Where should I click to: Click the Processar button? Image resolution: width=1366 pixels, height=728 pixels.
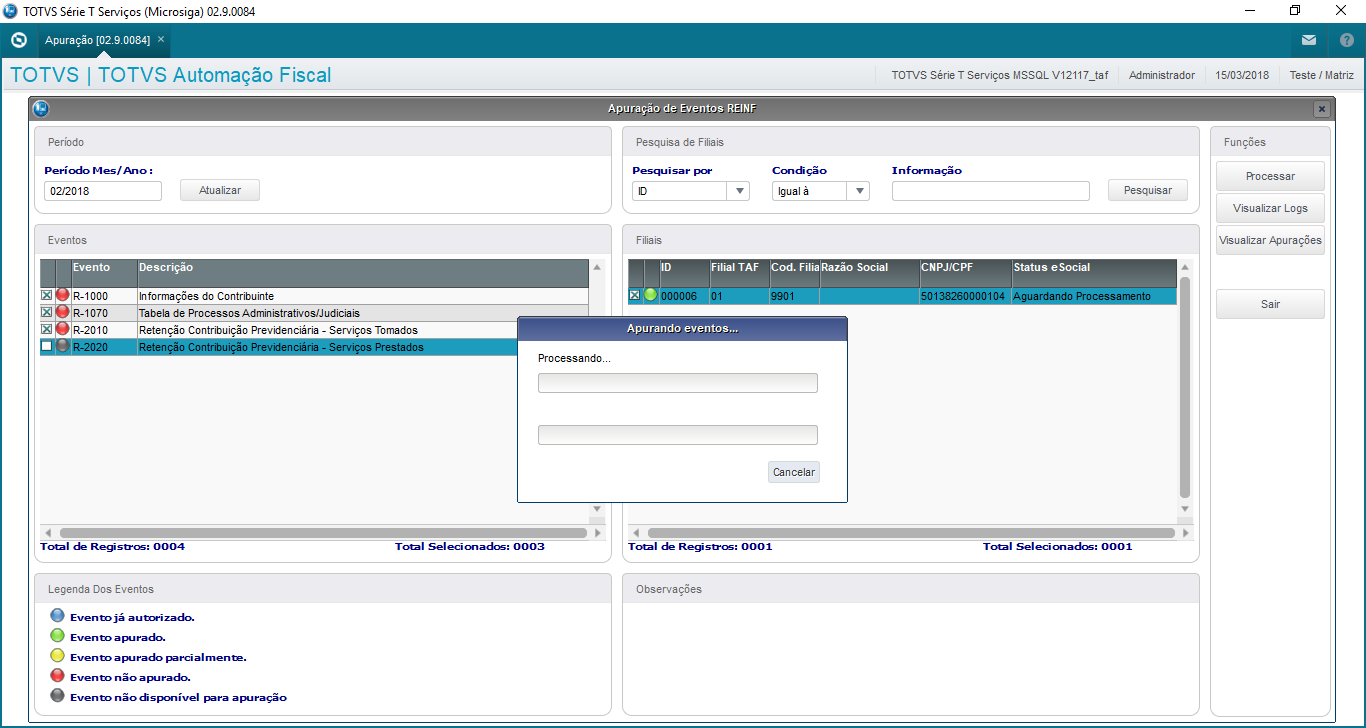[x=1270, y=176]
